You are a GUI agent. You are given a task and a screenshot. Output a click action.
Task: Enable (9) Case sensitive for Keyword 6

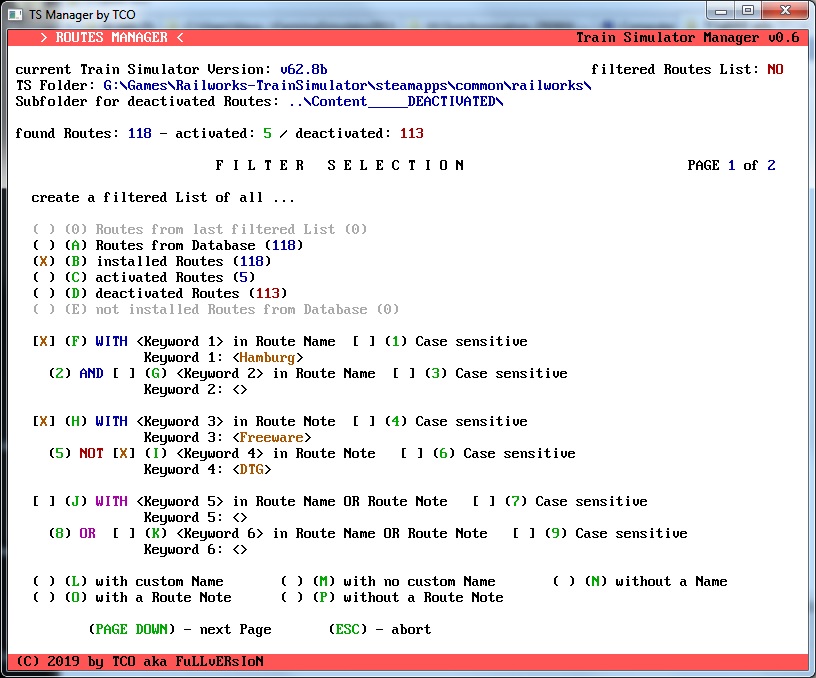(x=524, y=533)
